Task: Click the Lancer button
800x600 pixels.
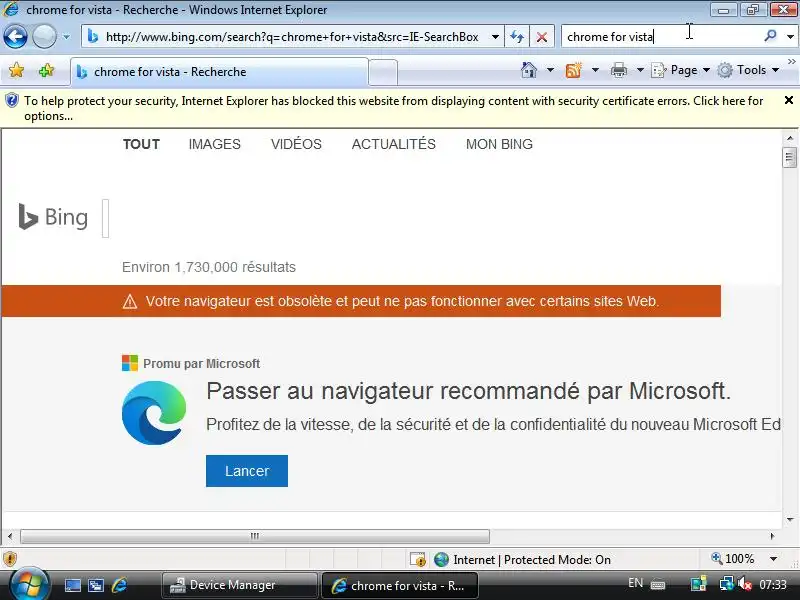Action: (x=247, y=471)
